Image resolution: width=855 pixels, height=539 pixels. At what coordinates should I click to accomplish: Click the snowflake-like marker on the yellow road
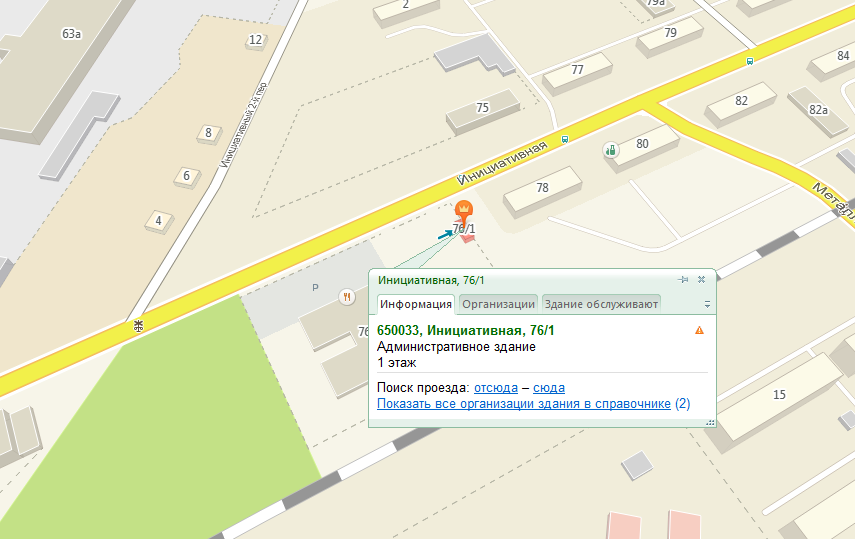(x=139, y=326)
